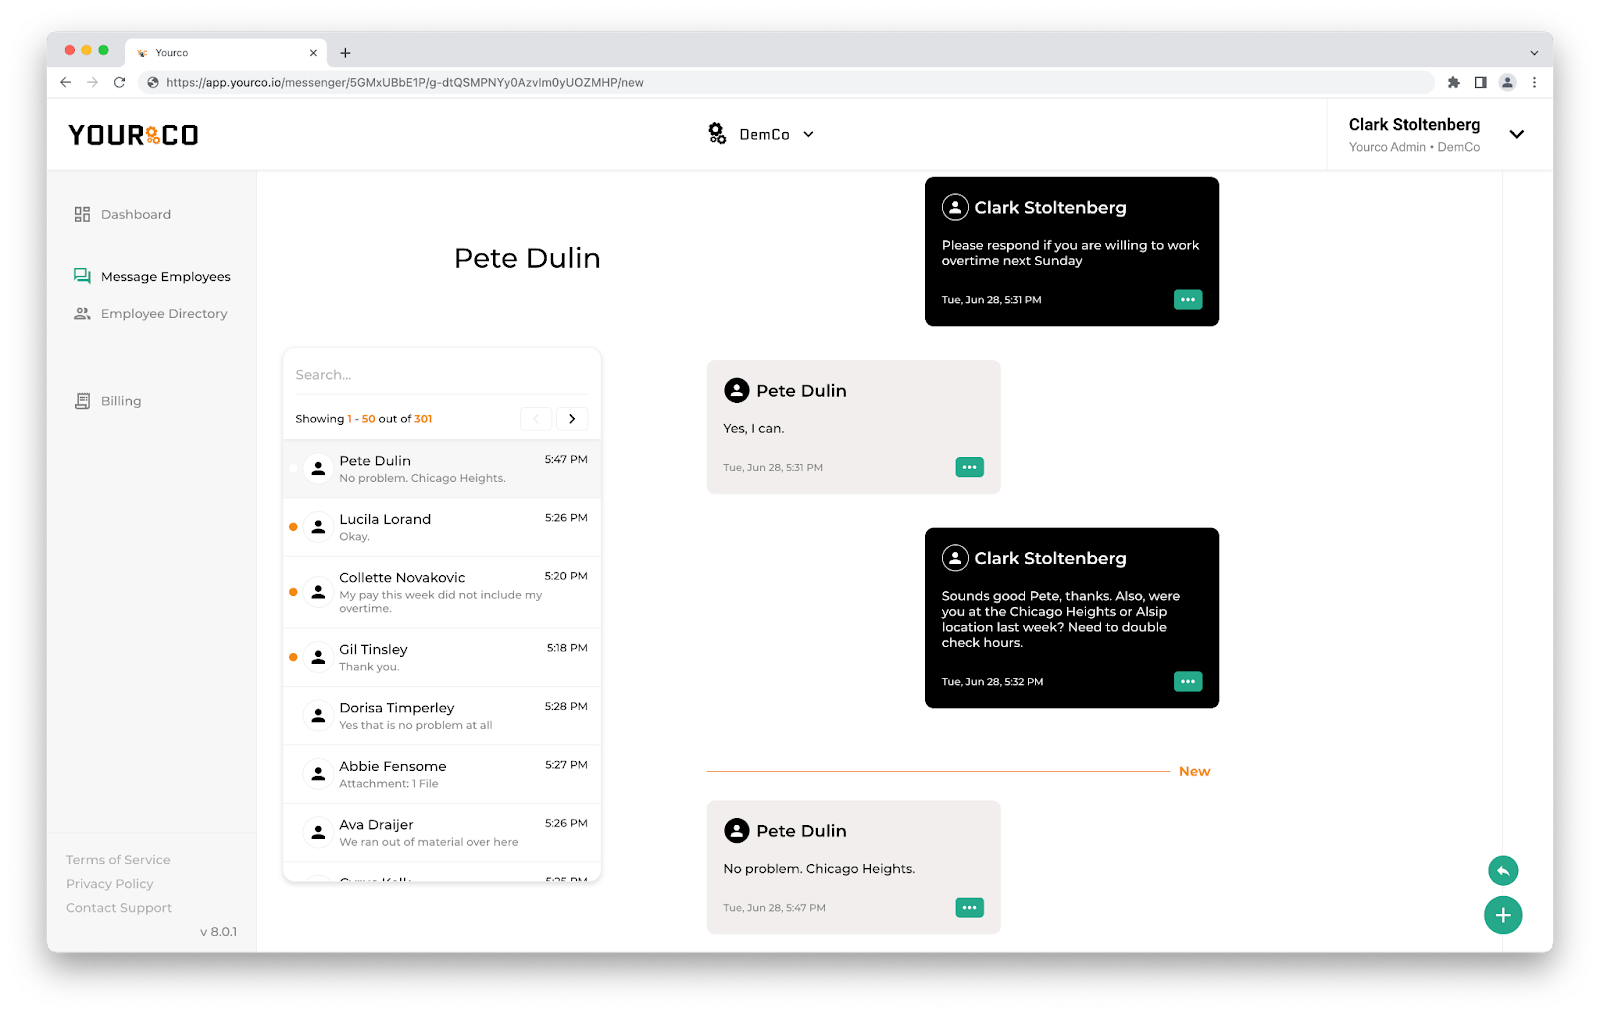Click Contact Support link
This screenshot has height=1014, width=1600.
click(119, 908)
